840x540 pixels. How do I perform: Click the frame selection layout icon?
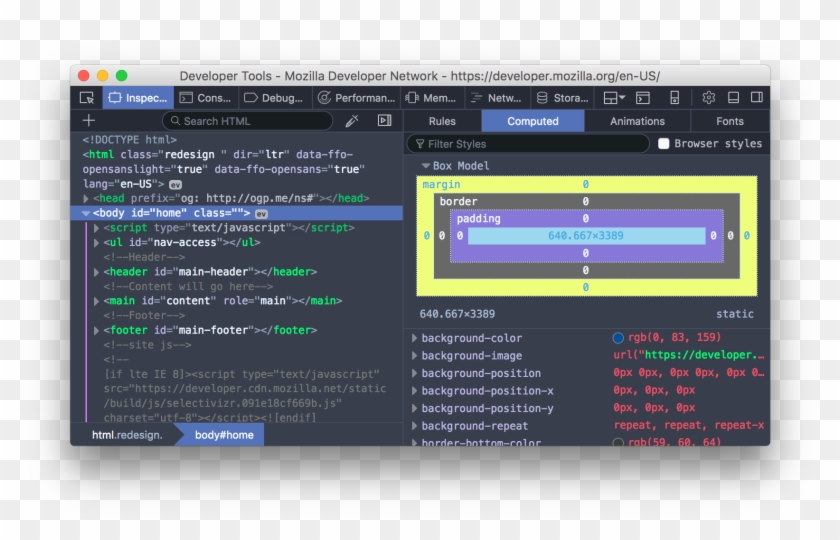613,98
